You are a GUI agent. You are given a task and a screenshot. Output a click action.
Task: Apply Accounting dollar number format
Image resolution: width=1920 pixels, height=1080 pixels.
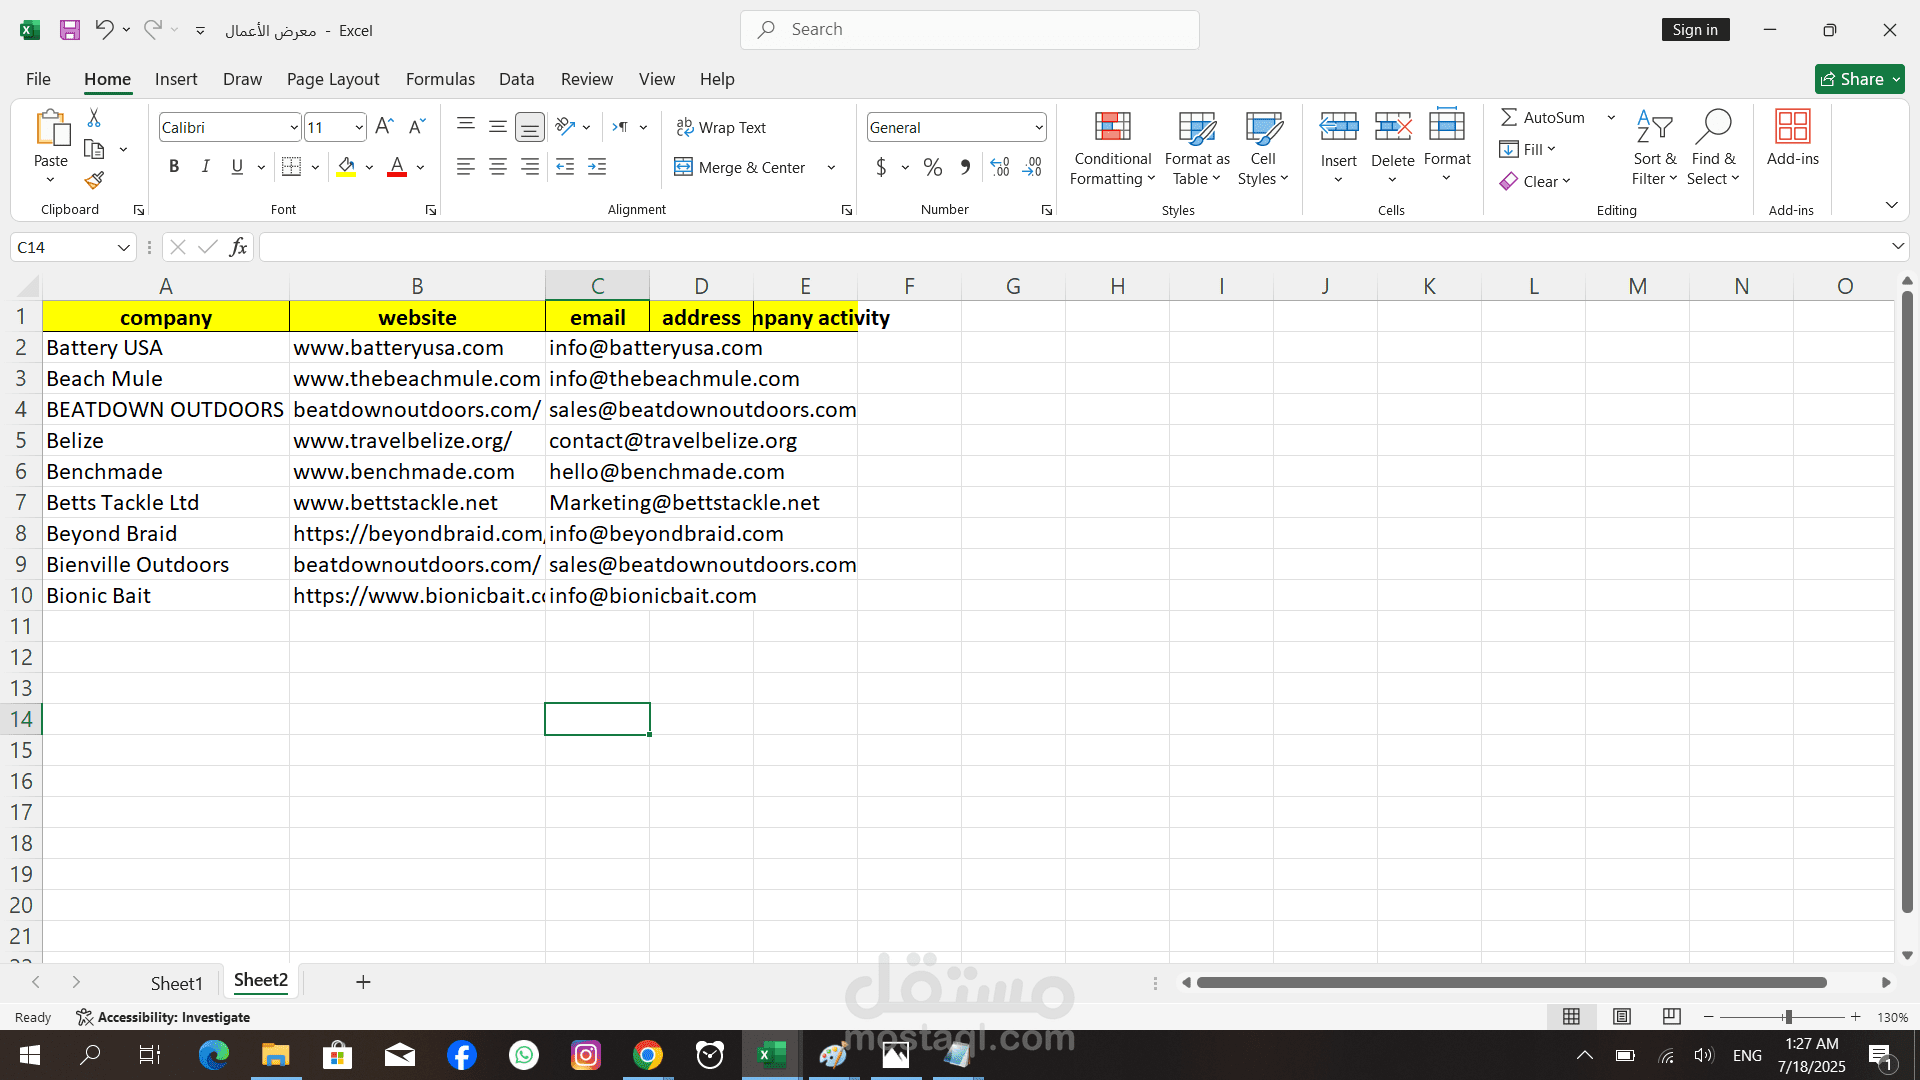tap(881, 167)
